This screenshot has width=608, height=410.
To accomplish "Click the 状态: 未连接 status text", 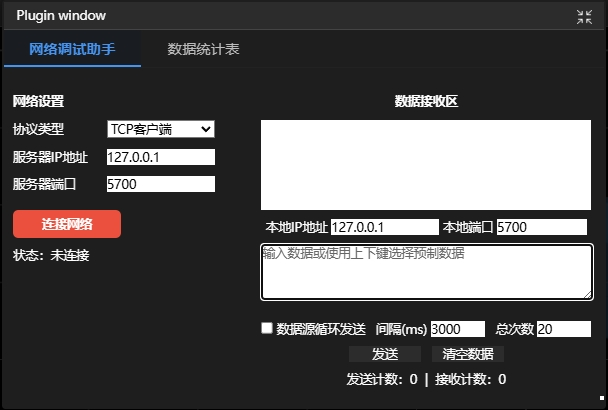I will 51,255.
